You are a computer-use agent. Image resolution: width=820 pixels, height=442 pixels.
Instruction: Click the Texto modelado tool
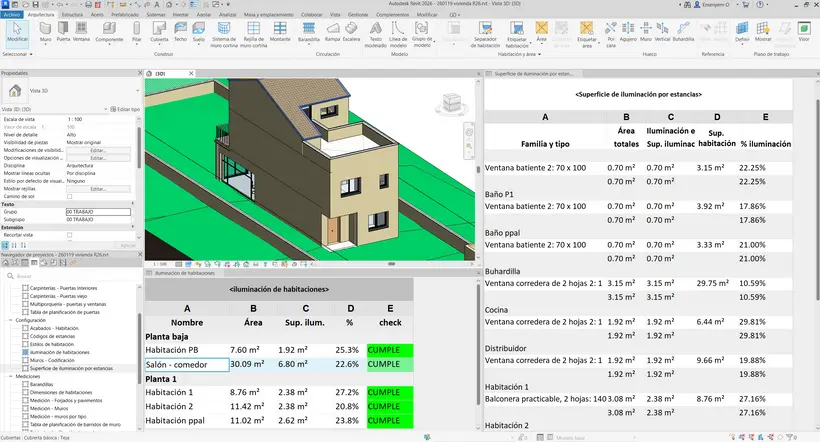pyautogui.click(x=375, y=35)
